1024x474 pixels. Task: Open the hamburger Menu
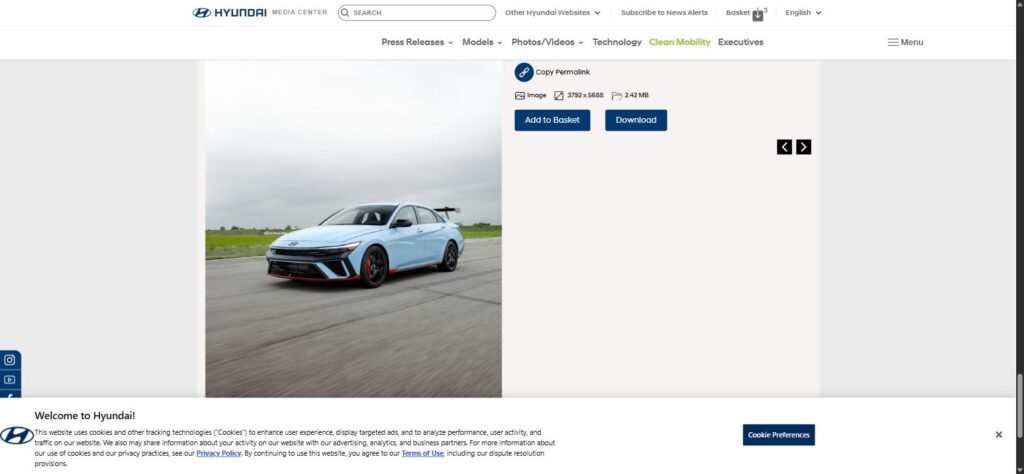coord(905,42)
